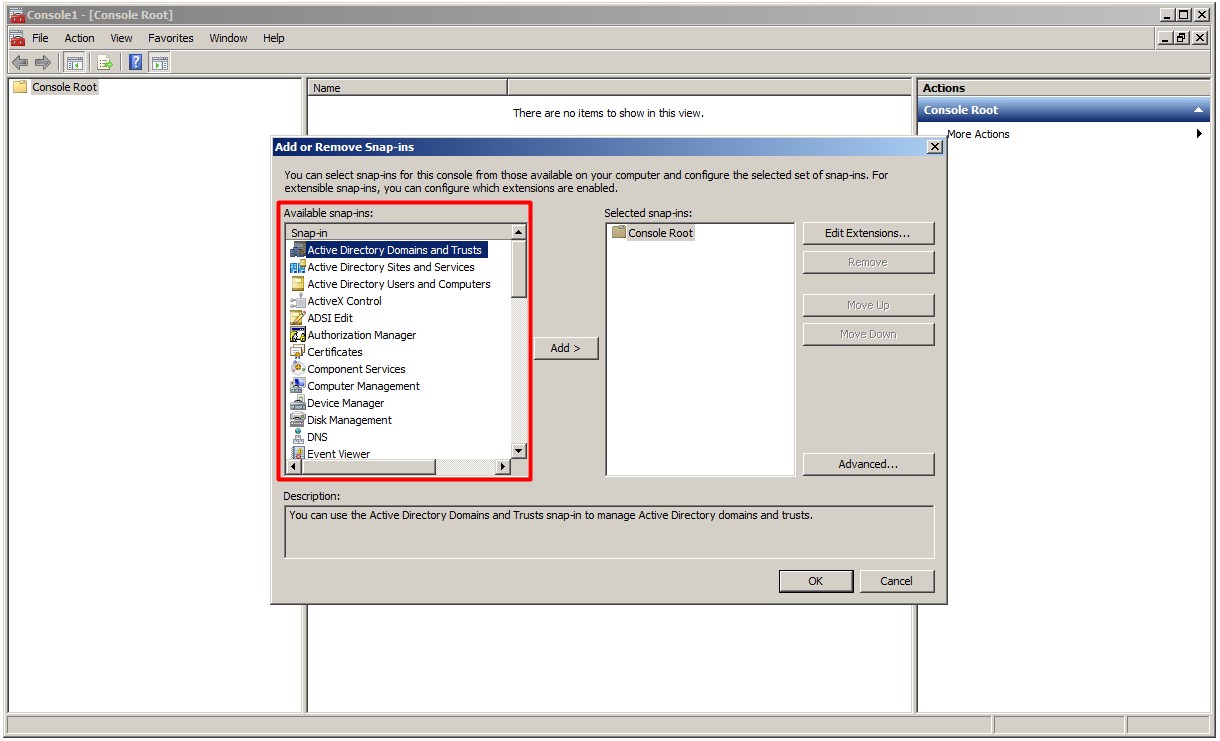Select Active Directory Sites and Services snap-in

tap(390, 267)
